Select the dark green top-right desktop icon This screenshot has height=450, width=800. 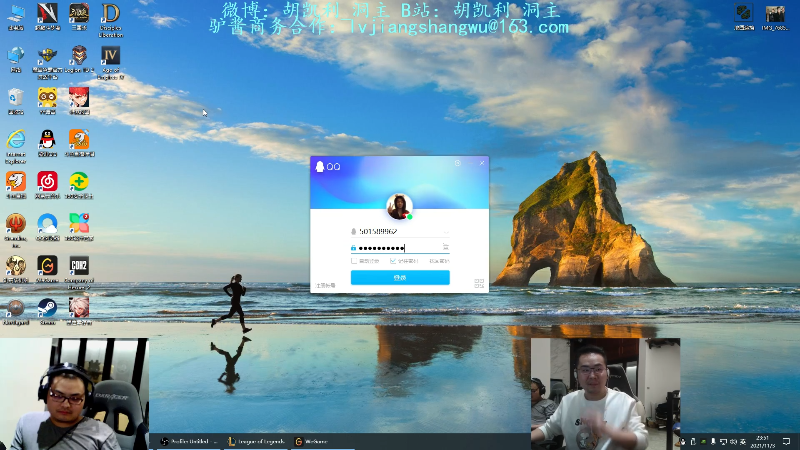744,17
